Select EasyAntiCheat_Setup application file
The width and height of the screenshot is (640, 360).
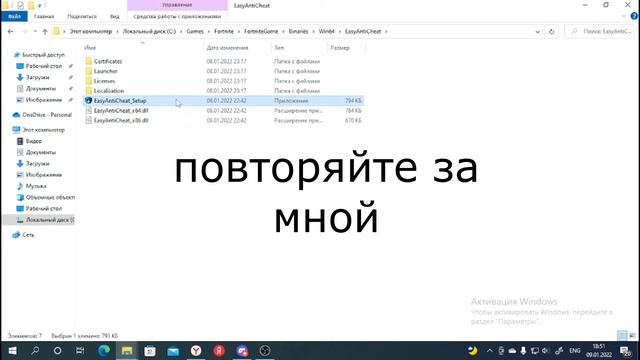coord(223,100)
